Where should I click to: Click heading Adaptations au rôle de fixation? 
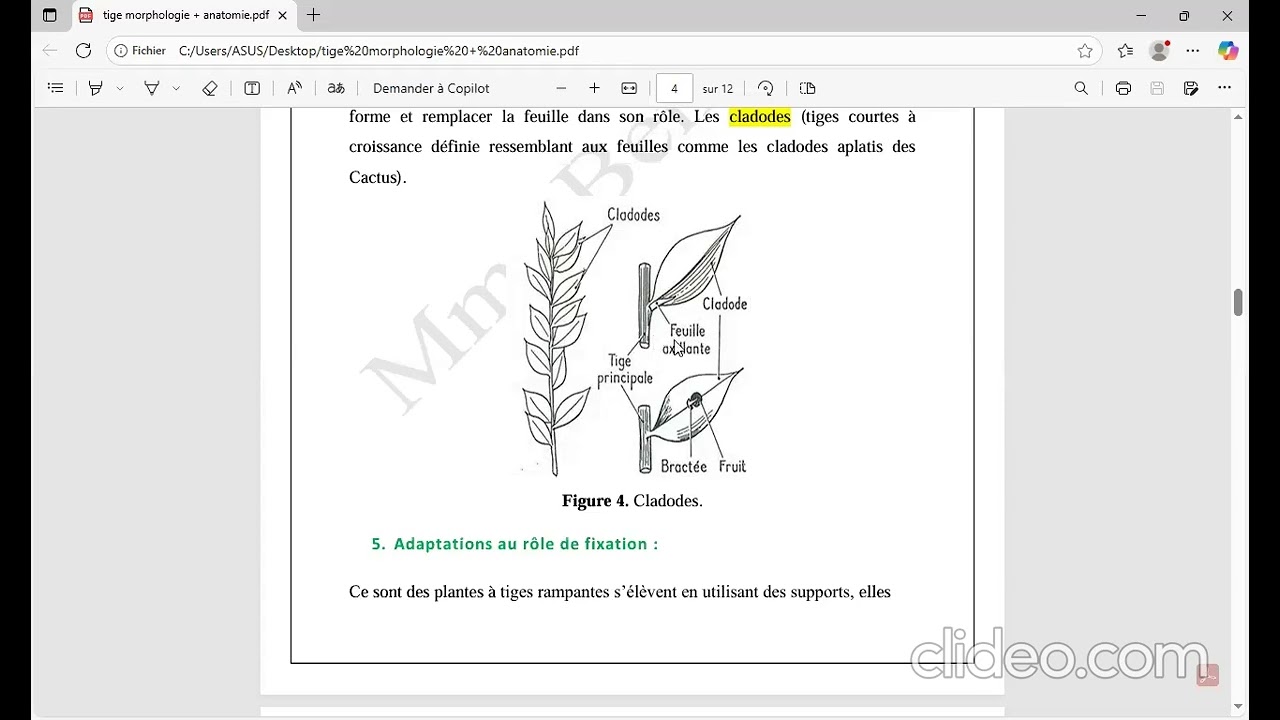click(515, 544)
